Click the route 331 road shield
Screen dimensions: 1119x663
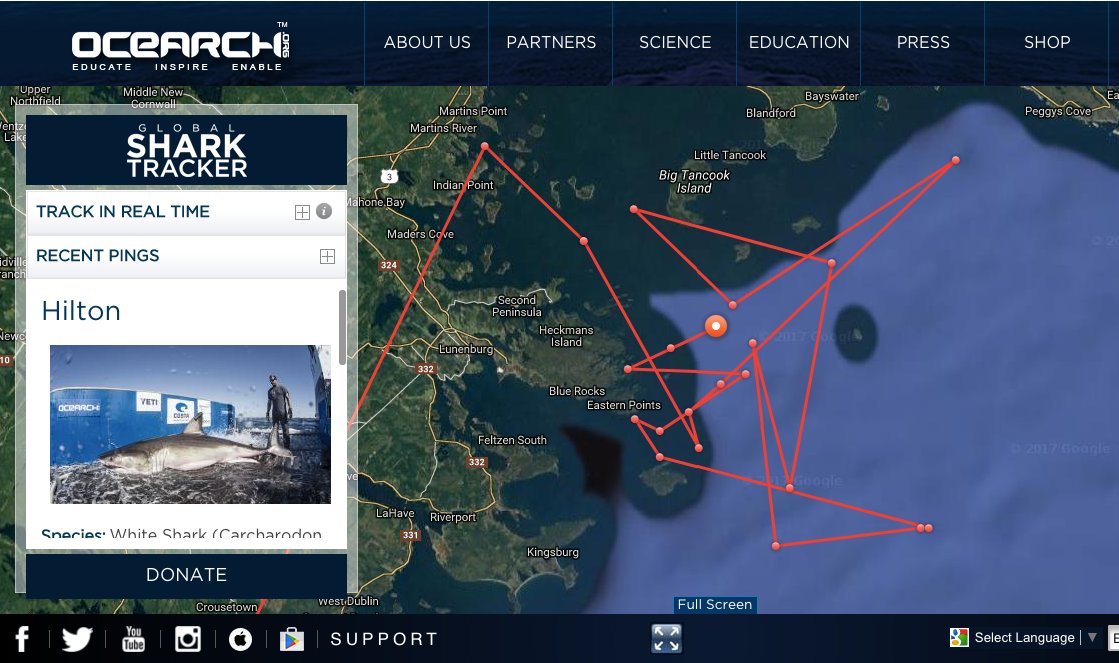coord(410,535)
